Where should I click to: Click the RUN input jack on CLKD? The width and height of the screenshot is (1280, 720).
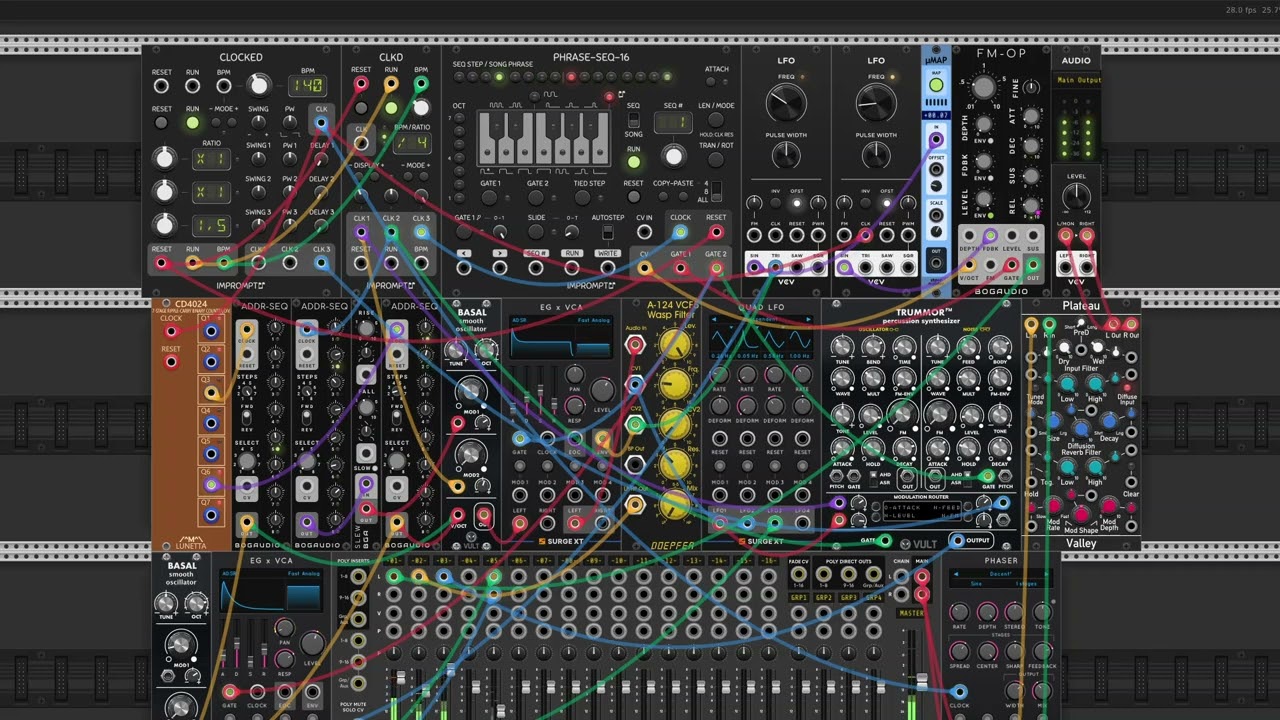coord(391,85)
